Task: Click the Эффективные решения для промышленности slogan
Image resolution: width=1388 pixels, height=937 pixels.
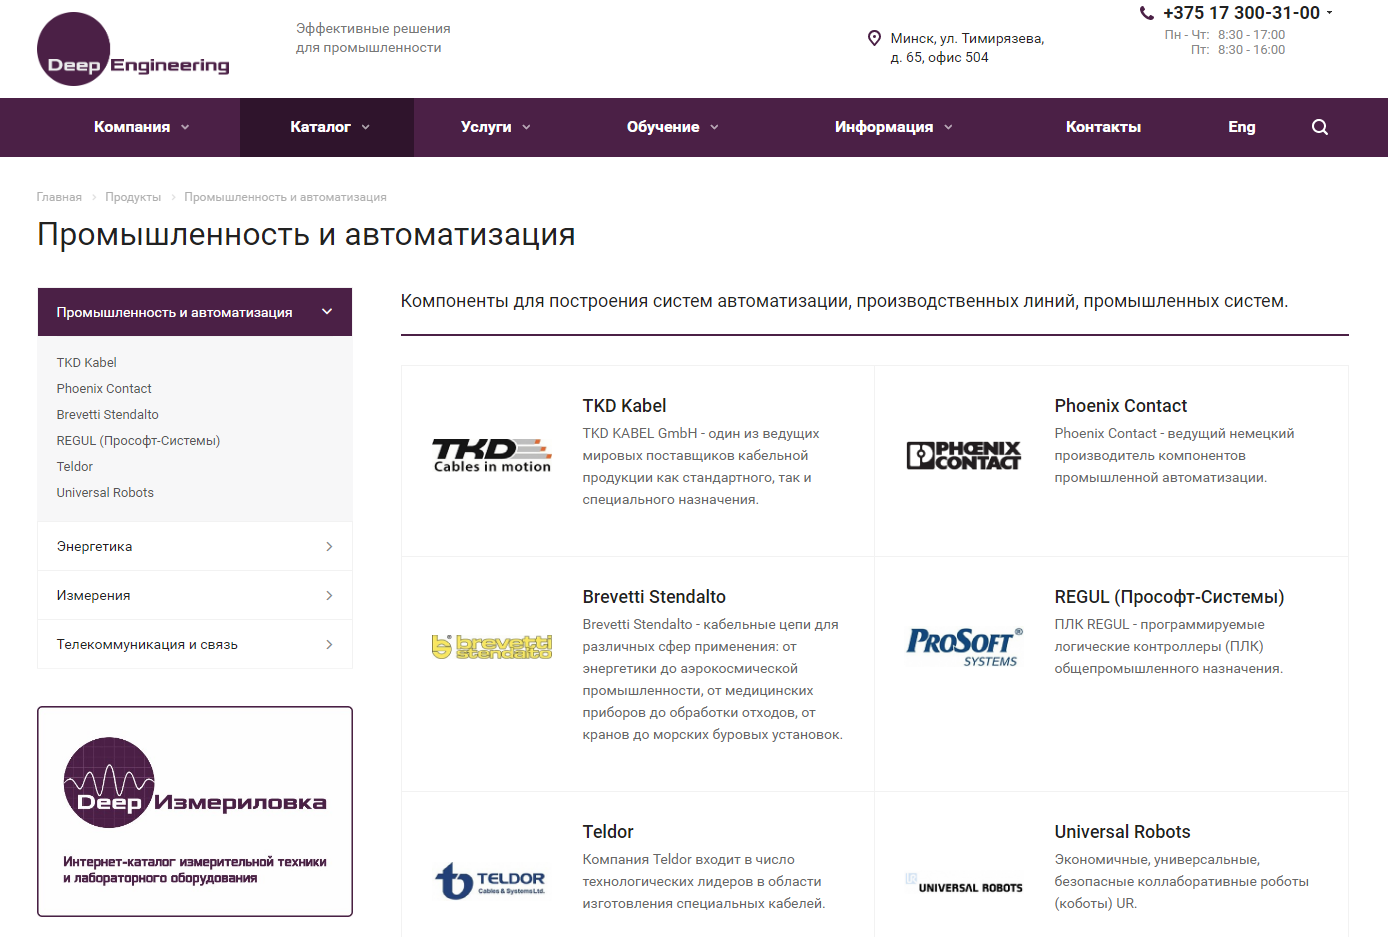Action: (373, 38)
